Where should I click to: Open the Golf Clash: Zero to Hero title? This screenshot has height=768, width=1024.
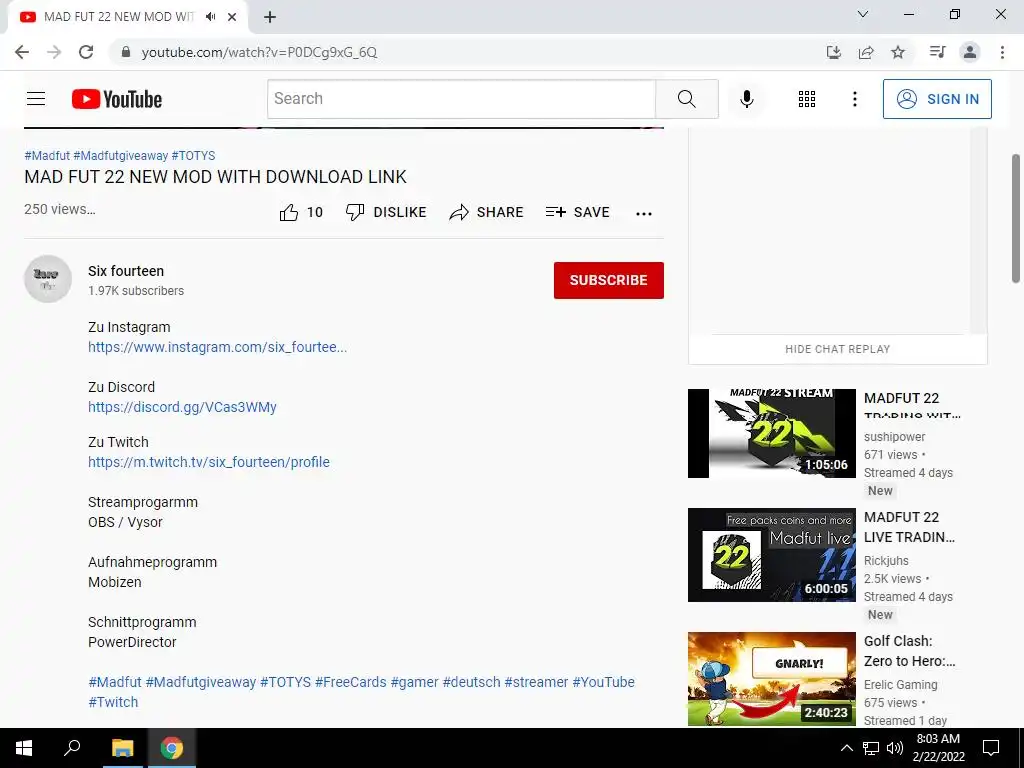[909, 651]
